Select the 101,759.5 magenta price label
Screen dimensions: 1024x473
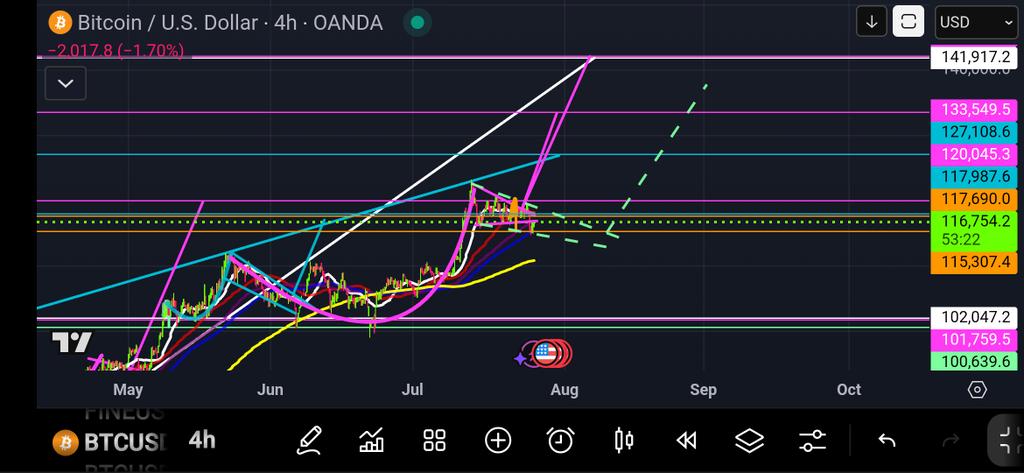coord(974,340)
